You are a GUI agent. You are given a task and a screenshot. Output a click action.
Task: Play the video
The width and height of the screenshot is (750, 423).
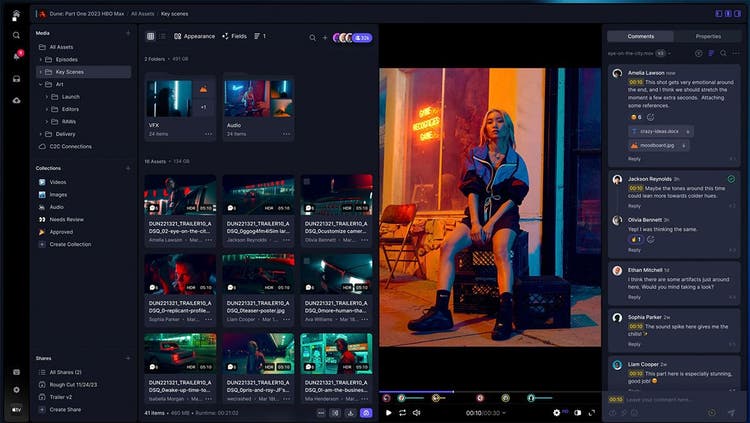click(x=388, y=412)
